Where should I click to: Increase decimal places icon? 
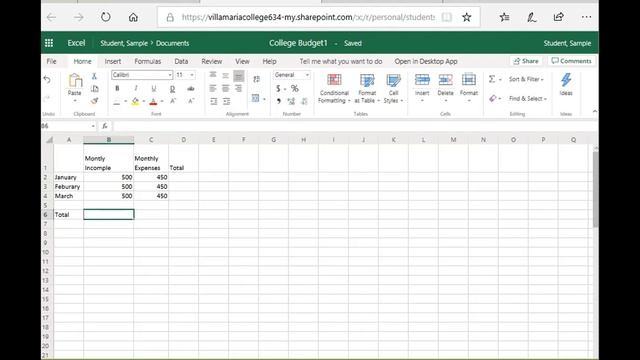[291, 101]
